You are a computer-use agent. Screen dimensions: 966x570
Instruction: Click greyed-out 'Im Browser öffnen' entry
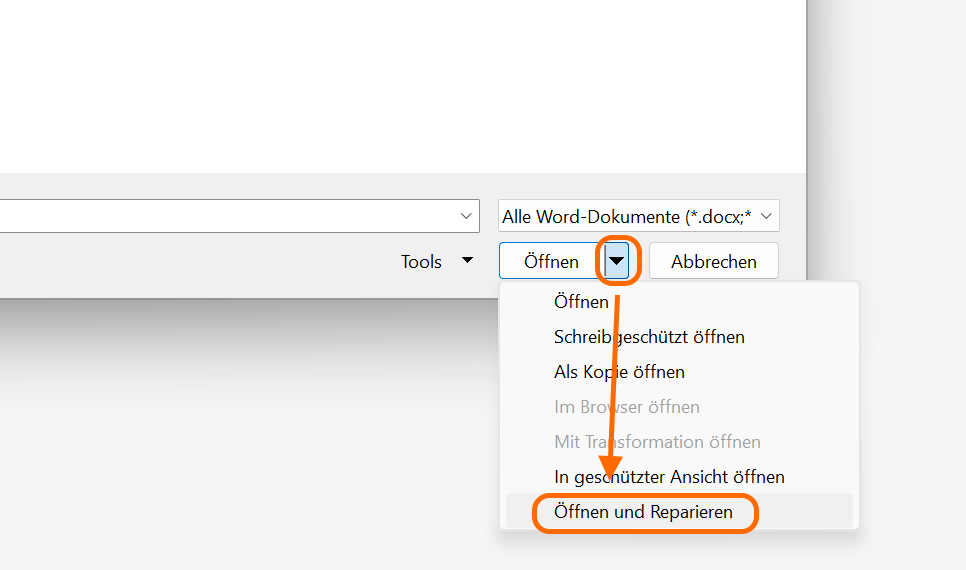[627, 407]
